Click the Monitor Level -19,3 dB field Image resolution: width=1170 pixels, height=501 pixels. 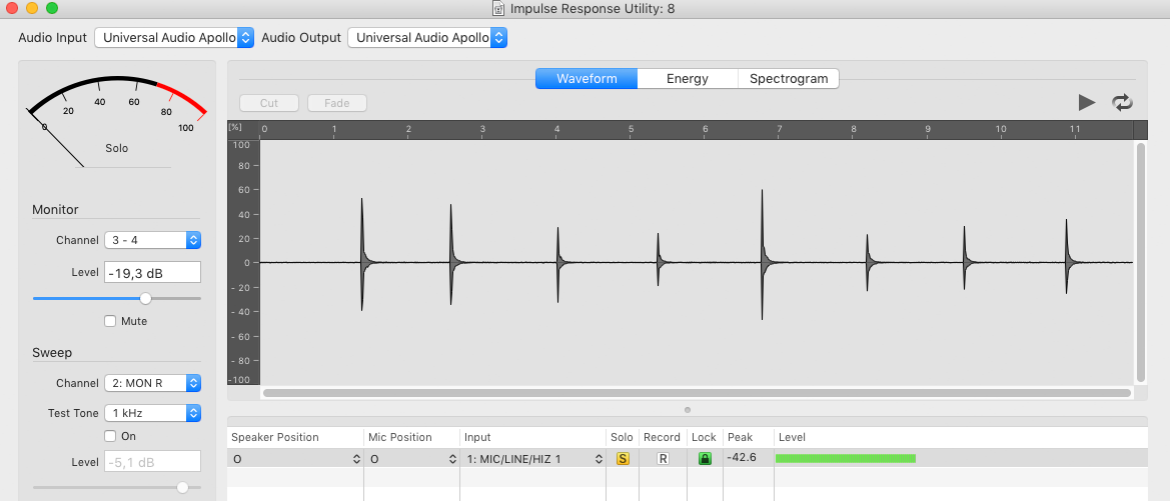coord(152,273)
